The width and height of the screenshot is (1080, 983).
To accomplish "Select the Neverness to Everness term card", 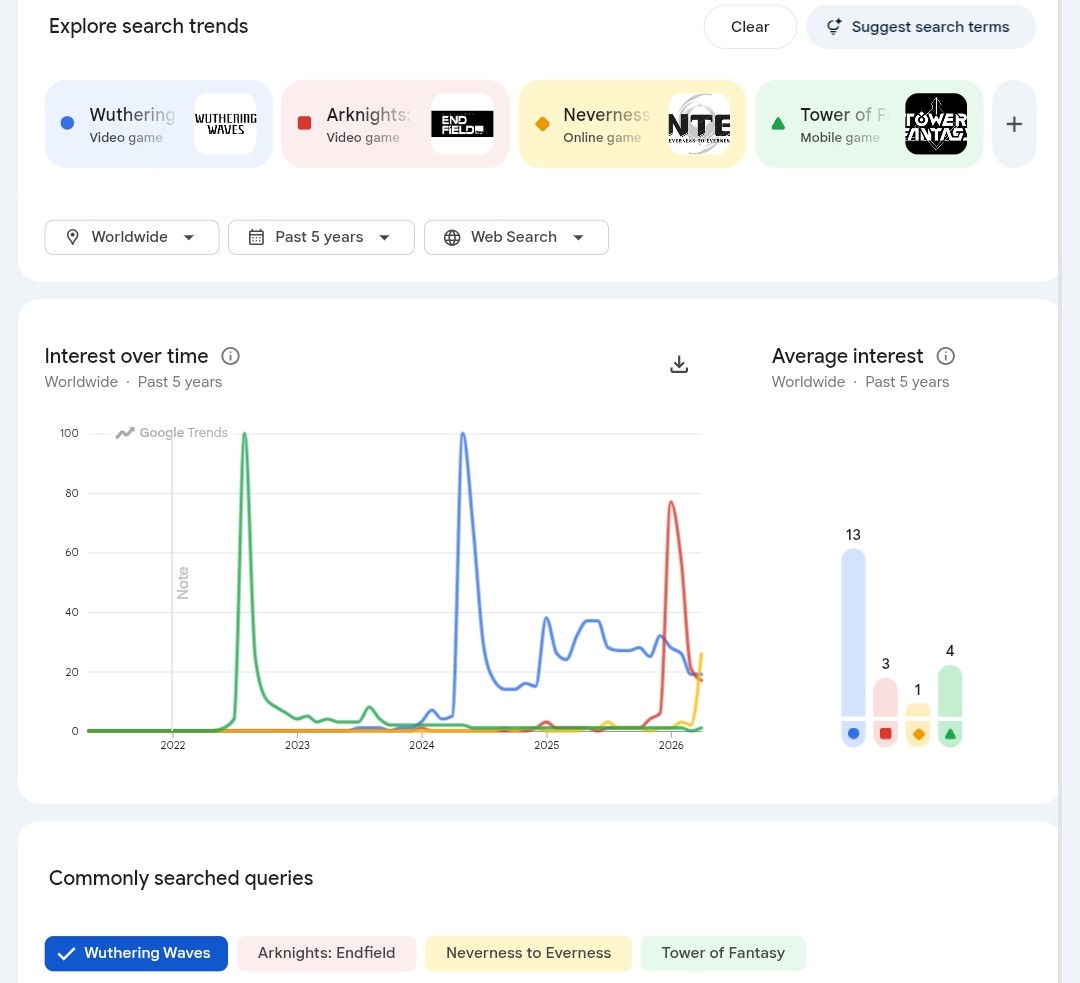I will click(x=632, y=124).
